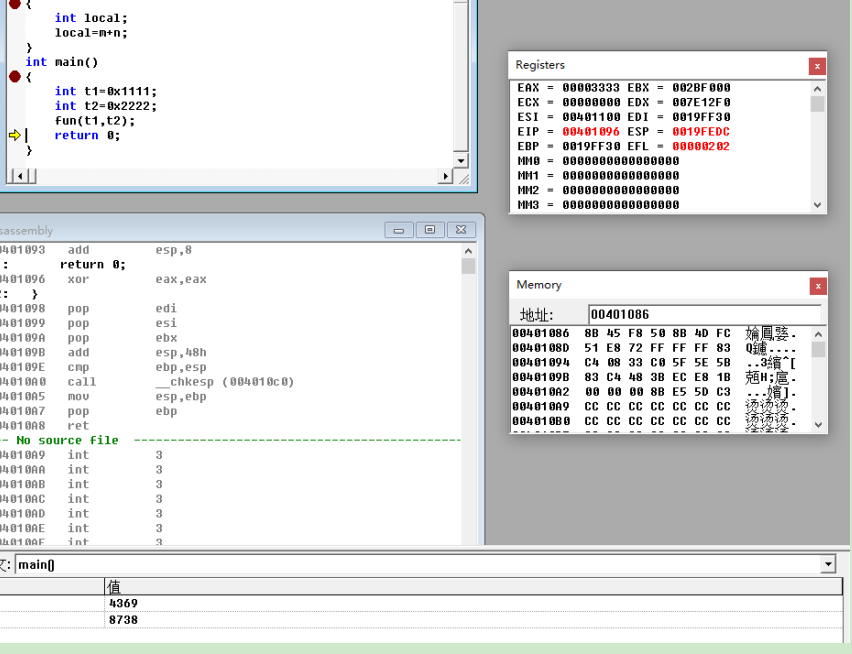Click the EAX value 00003333

[591, 88]
